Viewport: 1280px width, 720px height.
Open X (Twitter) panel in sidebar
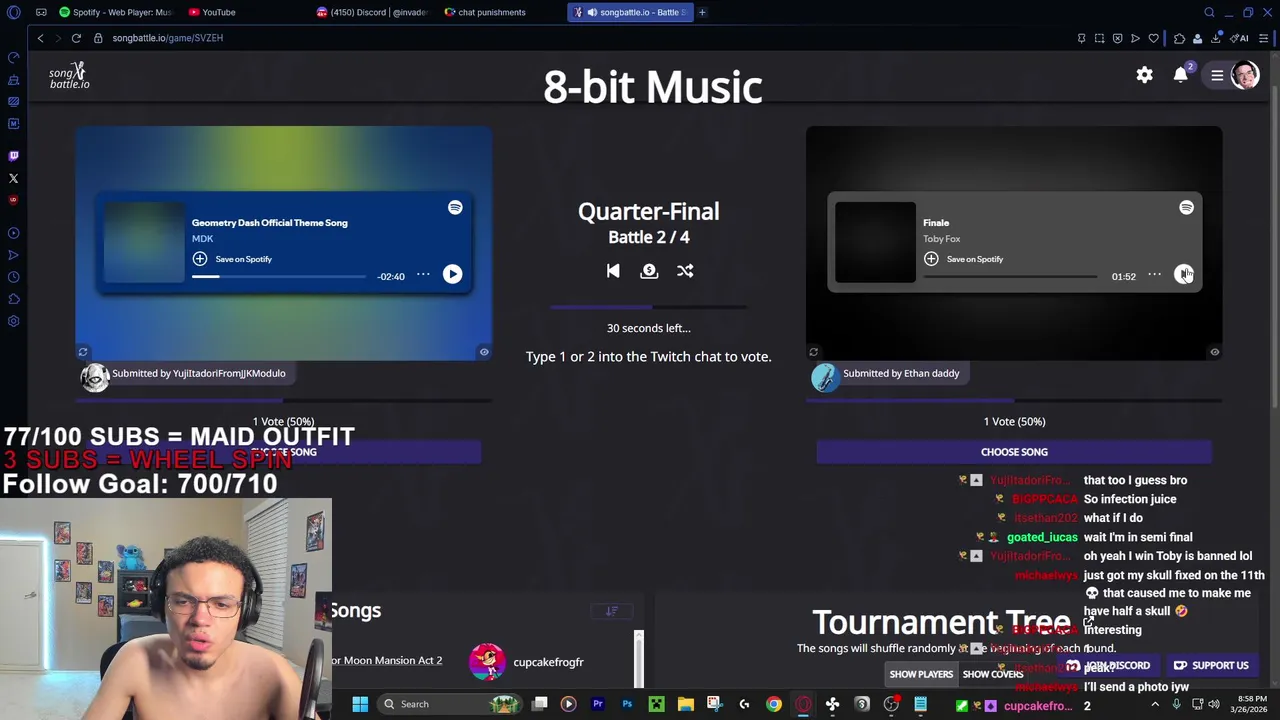pos(13,178)
